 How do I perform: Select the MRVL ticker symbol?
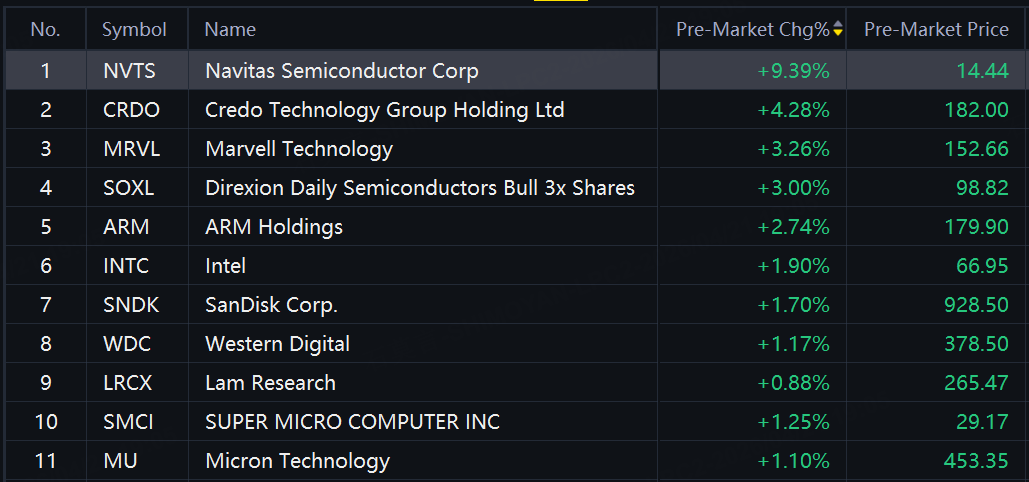point(131,149)
